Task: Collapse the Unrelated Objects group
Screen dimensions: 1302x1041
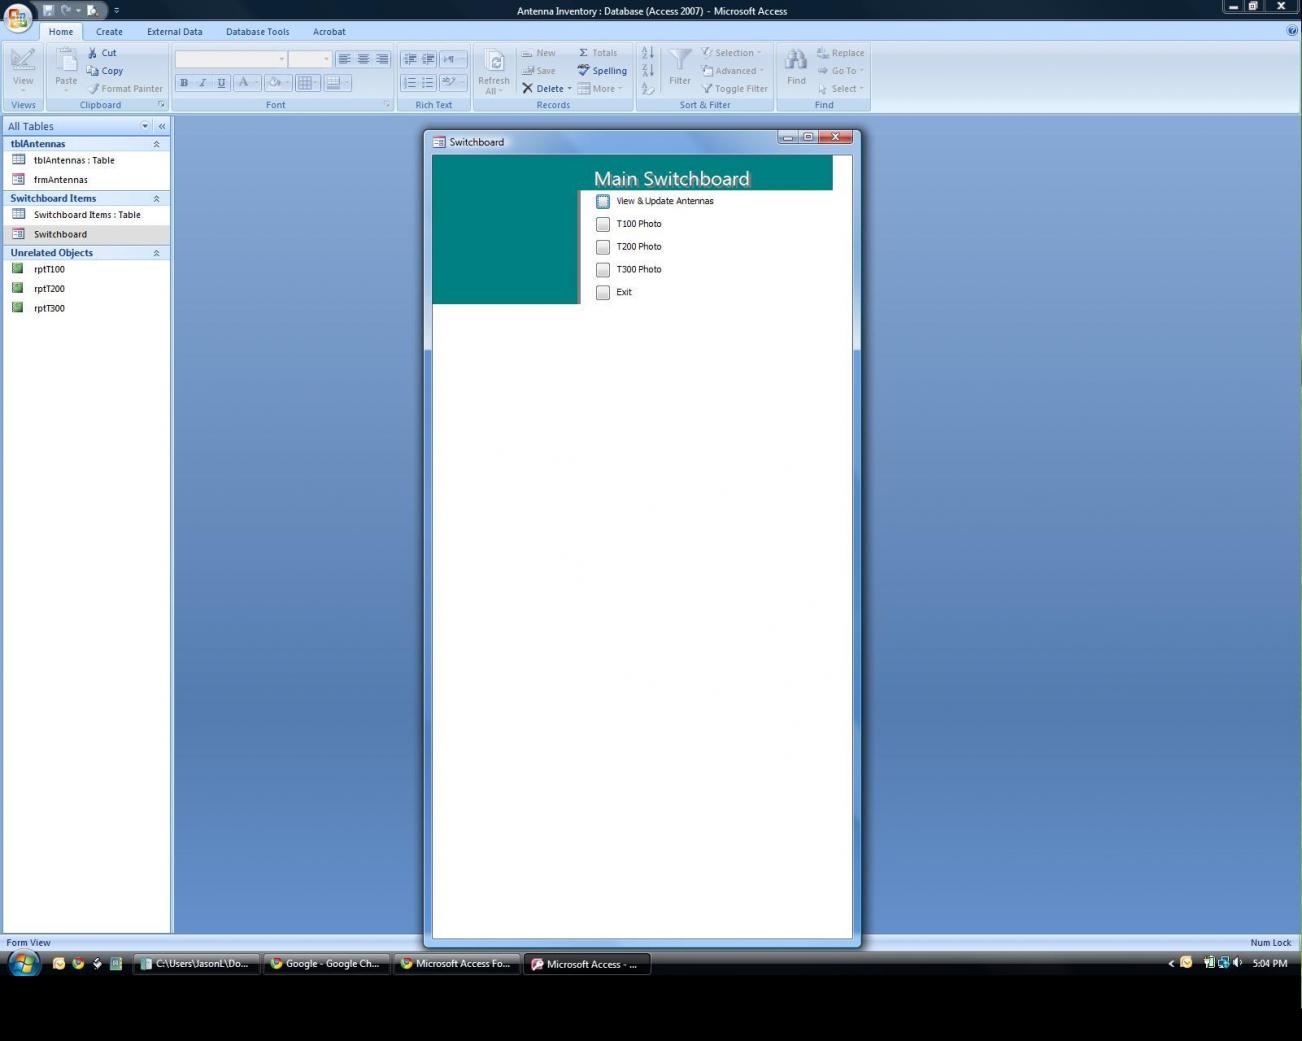Action: 156,253
